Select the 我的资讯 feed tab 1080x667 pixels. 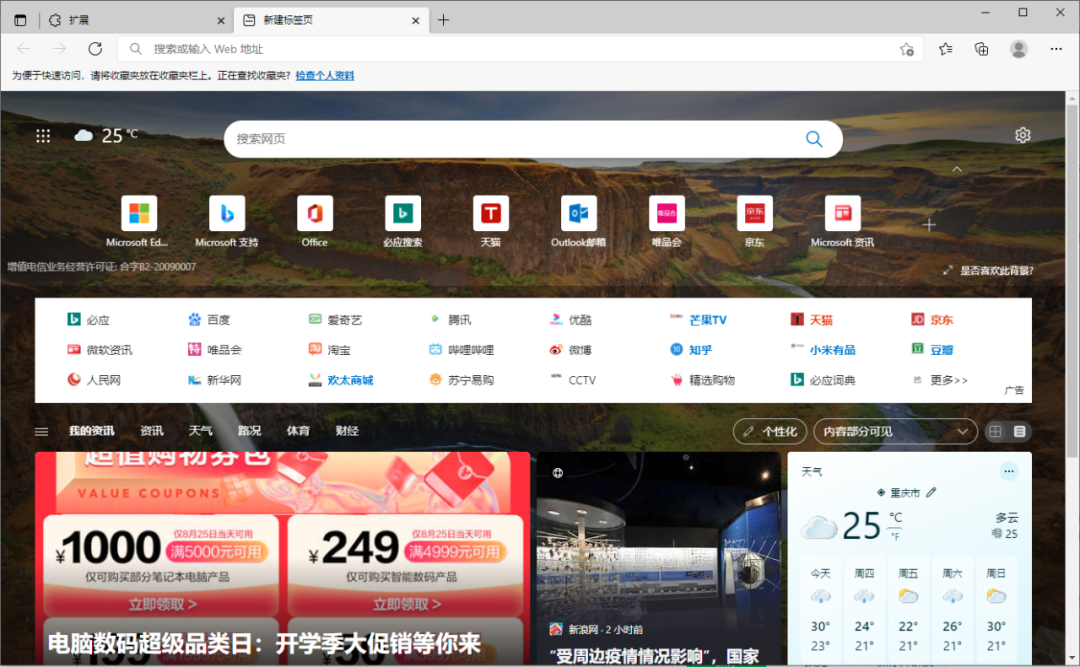(92, 431)
